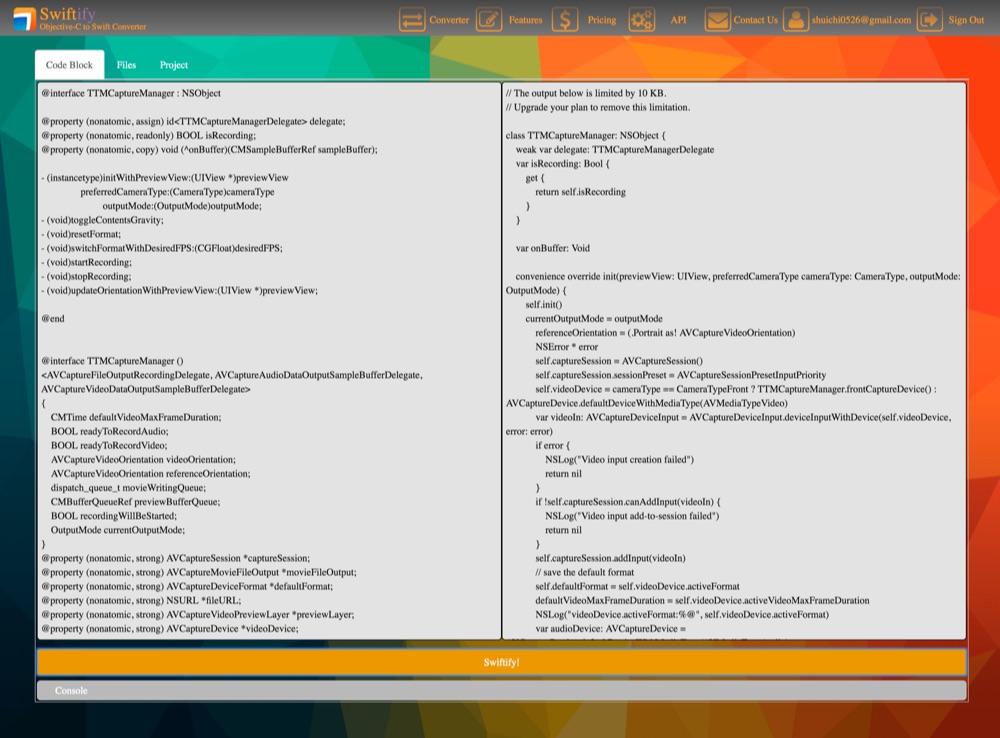Select the Code Block tab
The height and width of the screenshot is (738, 1000).
pos(68,63)
